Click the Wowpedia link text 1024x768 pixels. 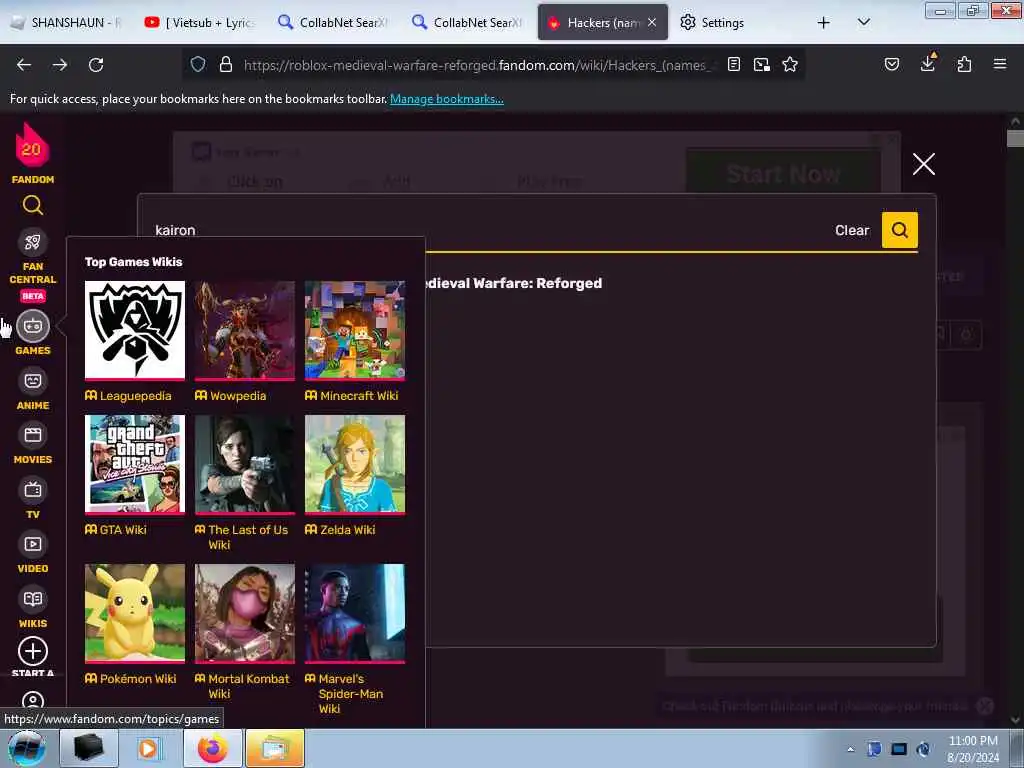pos(238,396)
